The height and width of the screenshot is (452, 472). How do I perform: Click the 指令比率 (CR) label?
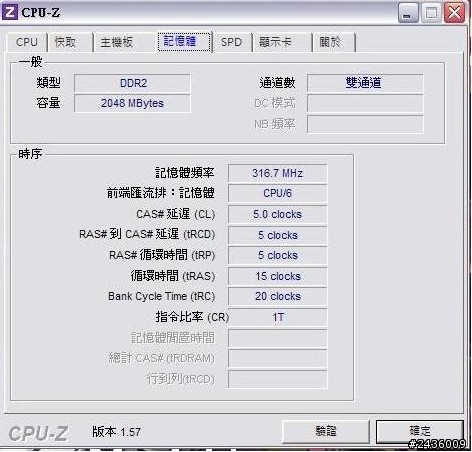[x=192, y=317]
